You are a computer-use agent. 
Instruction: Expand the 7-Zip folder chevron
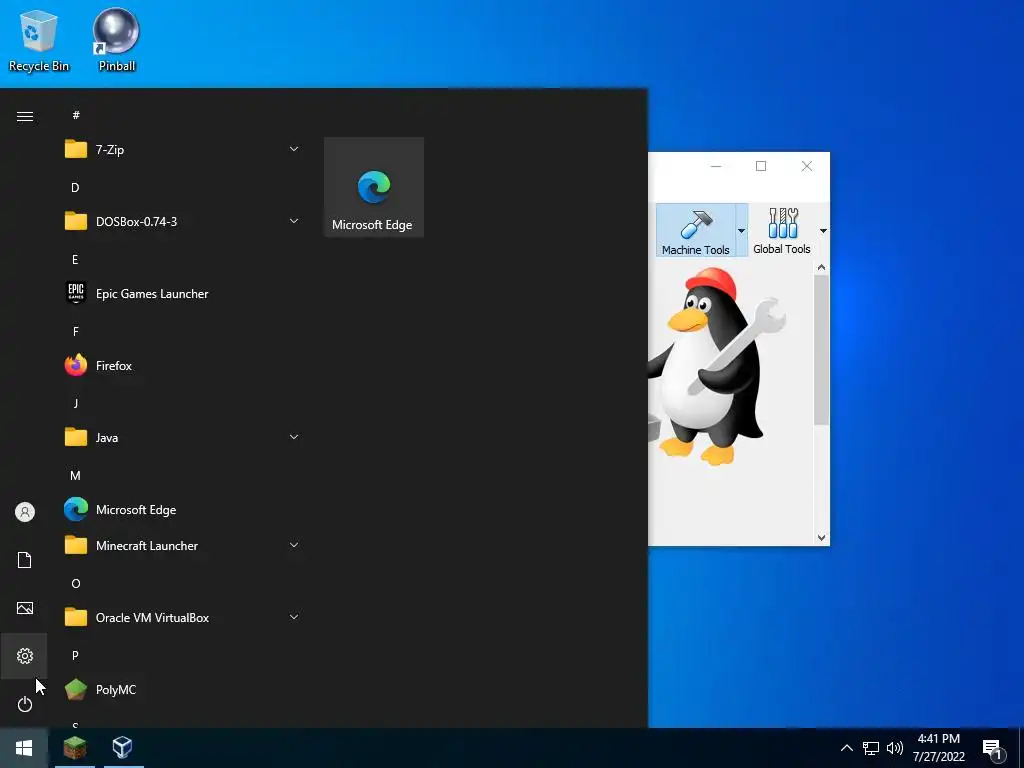(294, 150)
